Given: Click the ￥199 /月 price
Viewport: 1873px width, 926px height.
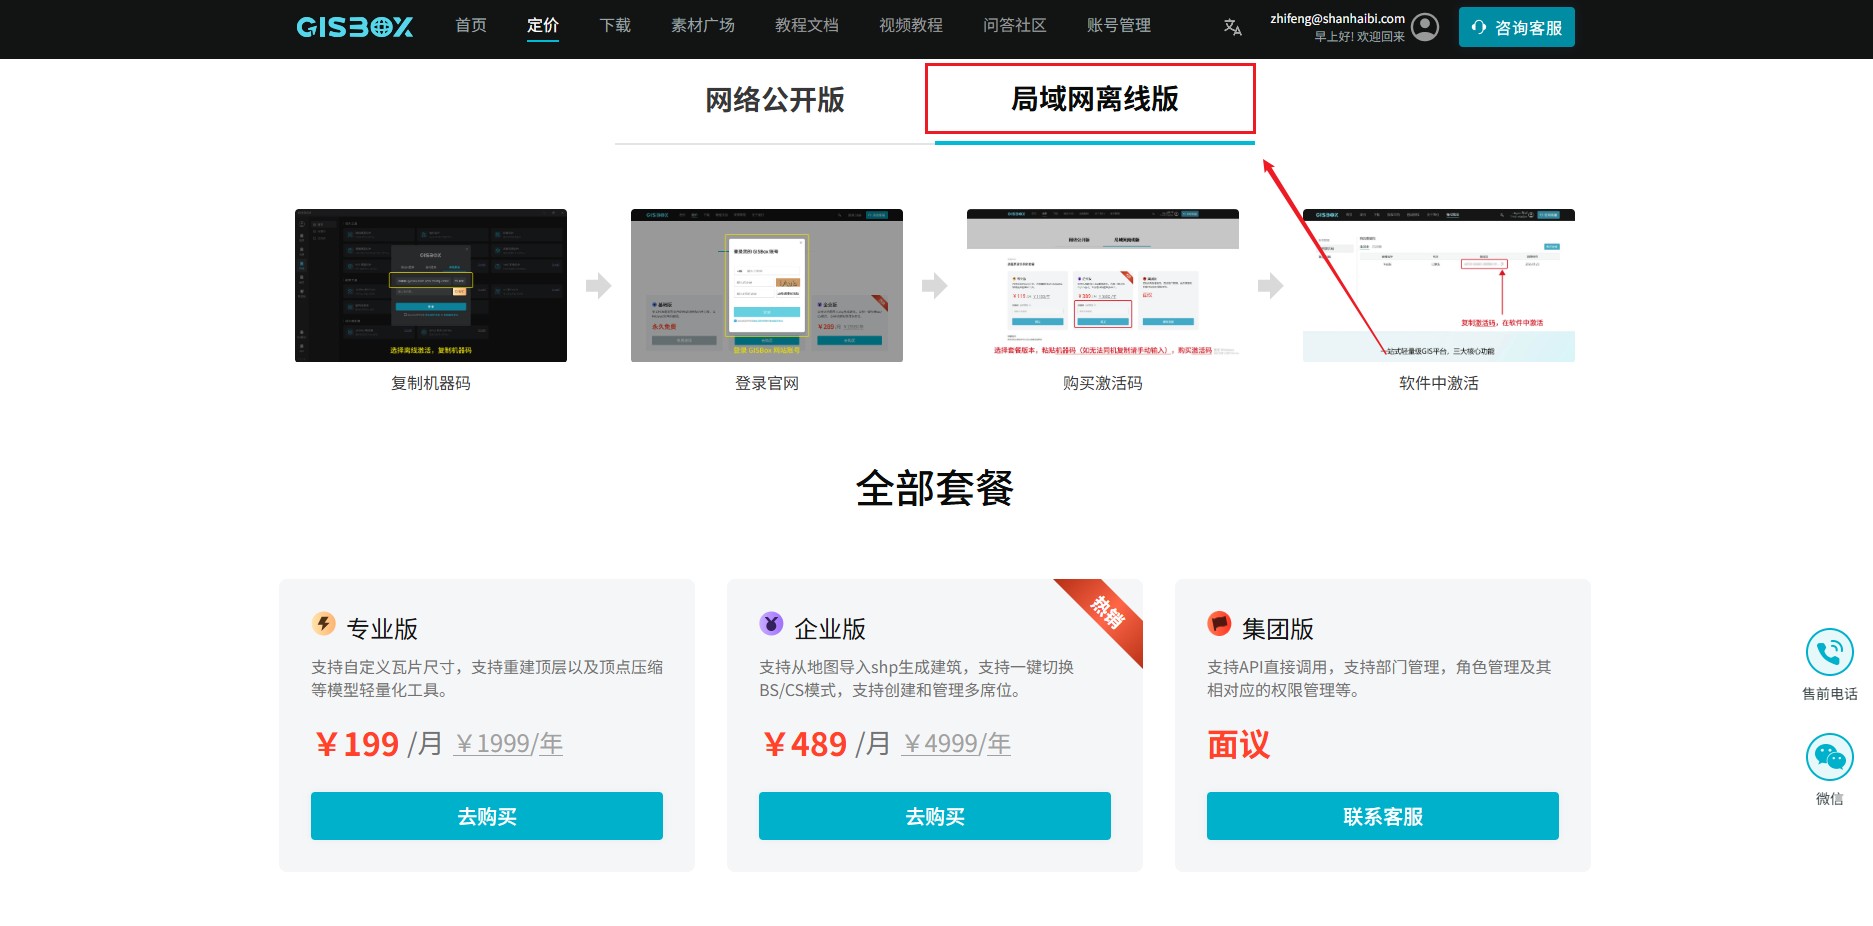Looking at the screenshot, I should click(377, 744).
